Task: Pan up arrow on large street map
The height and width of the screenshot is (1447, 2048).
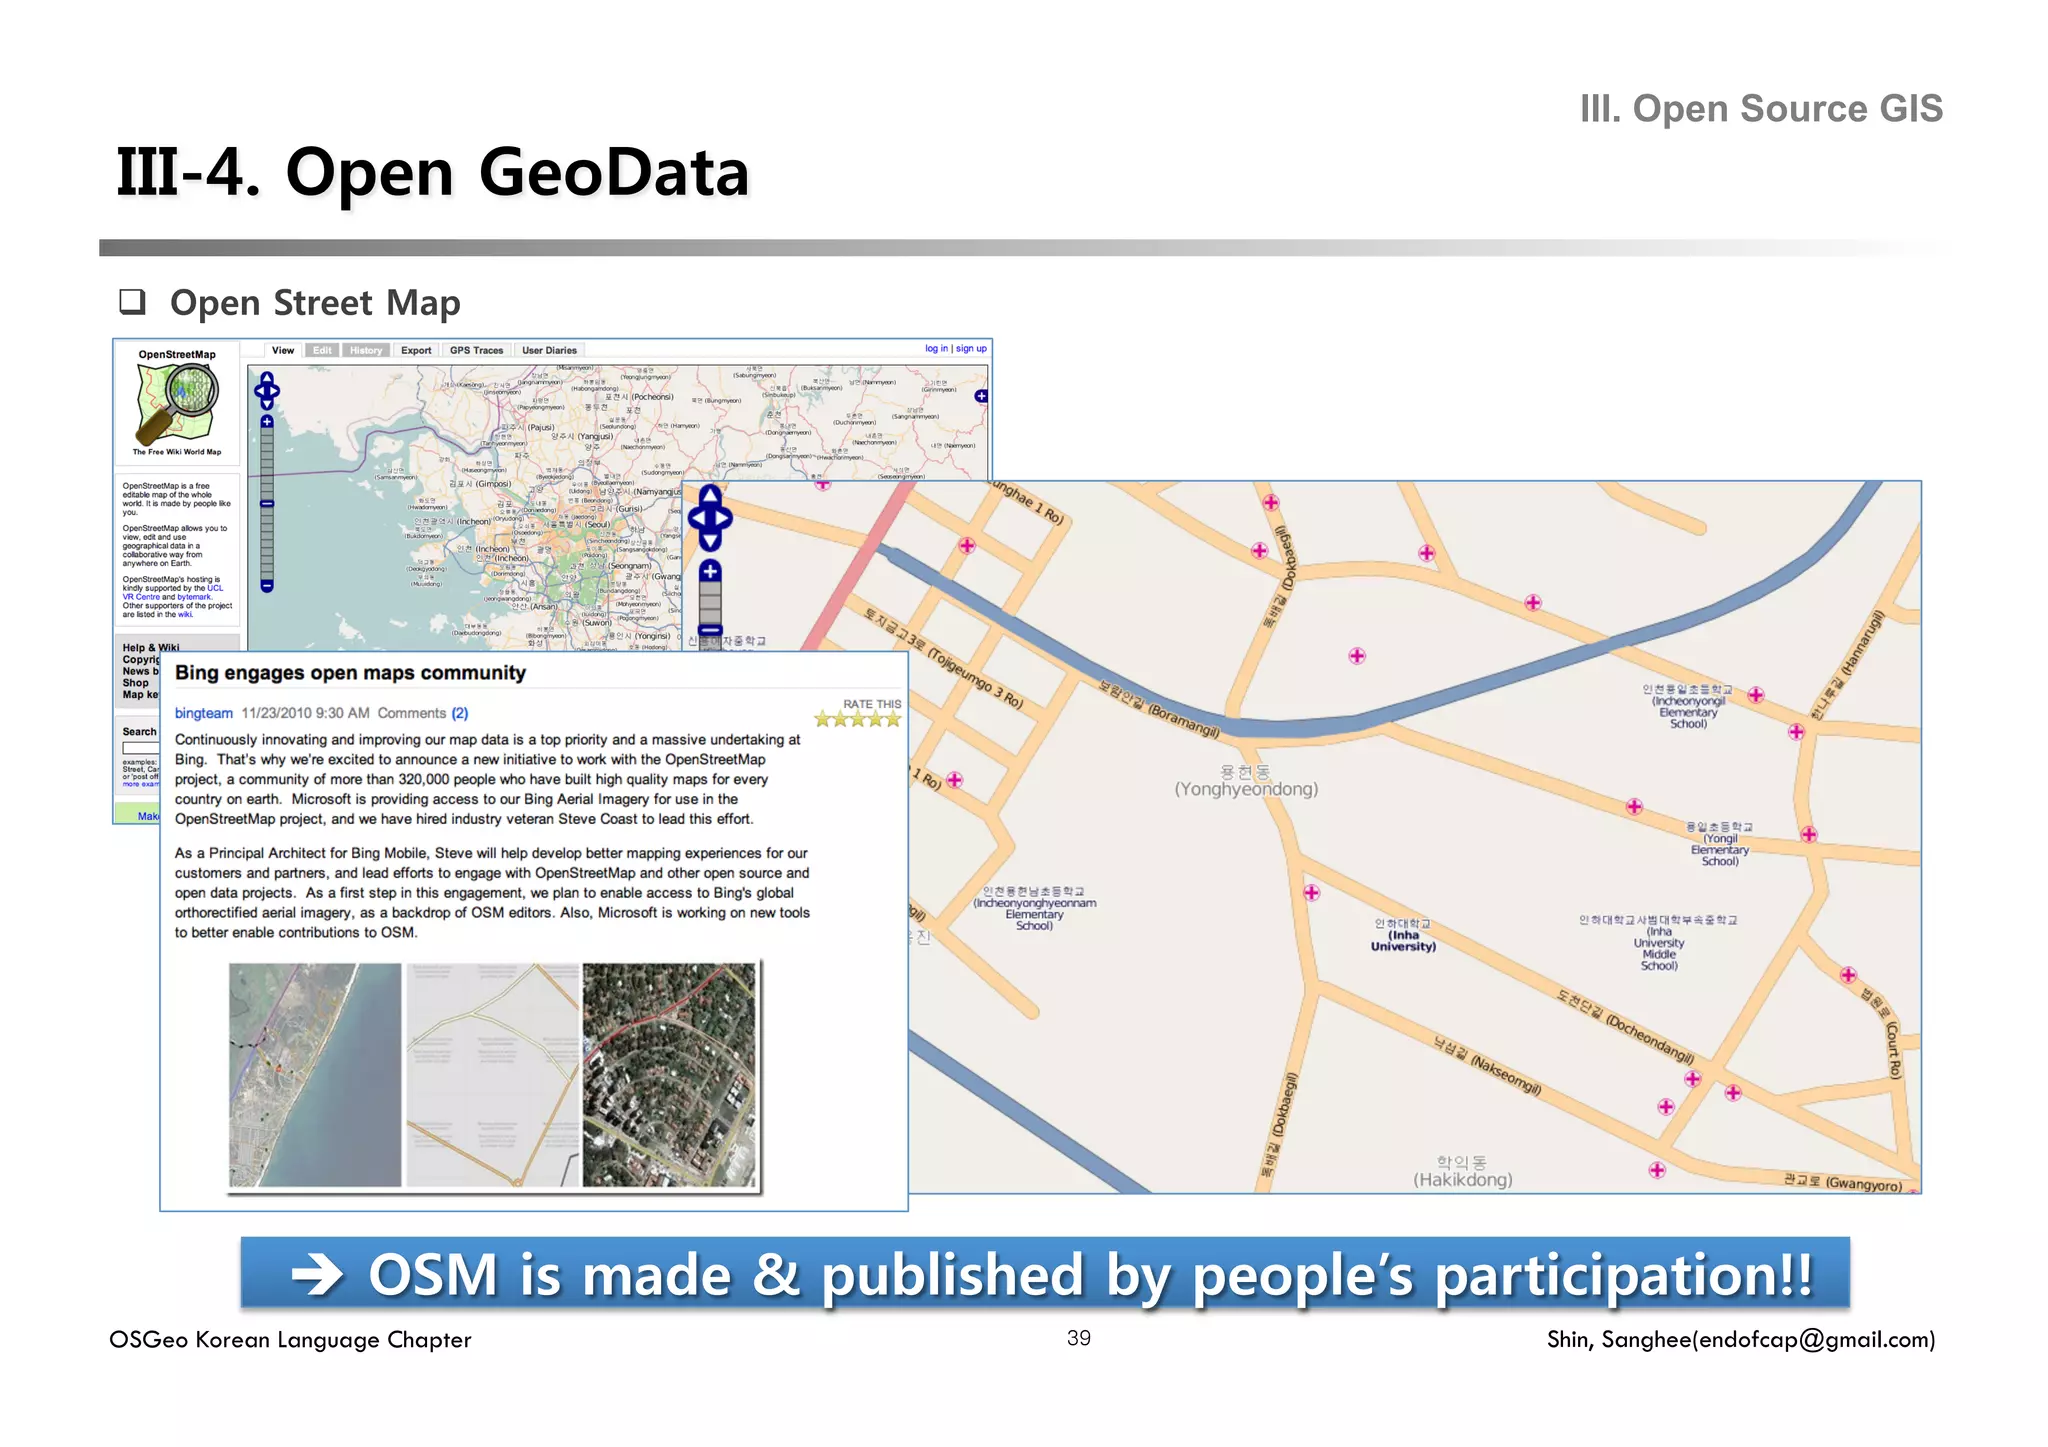Action: [x=710, y=495]
